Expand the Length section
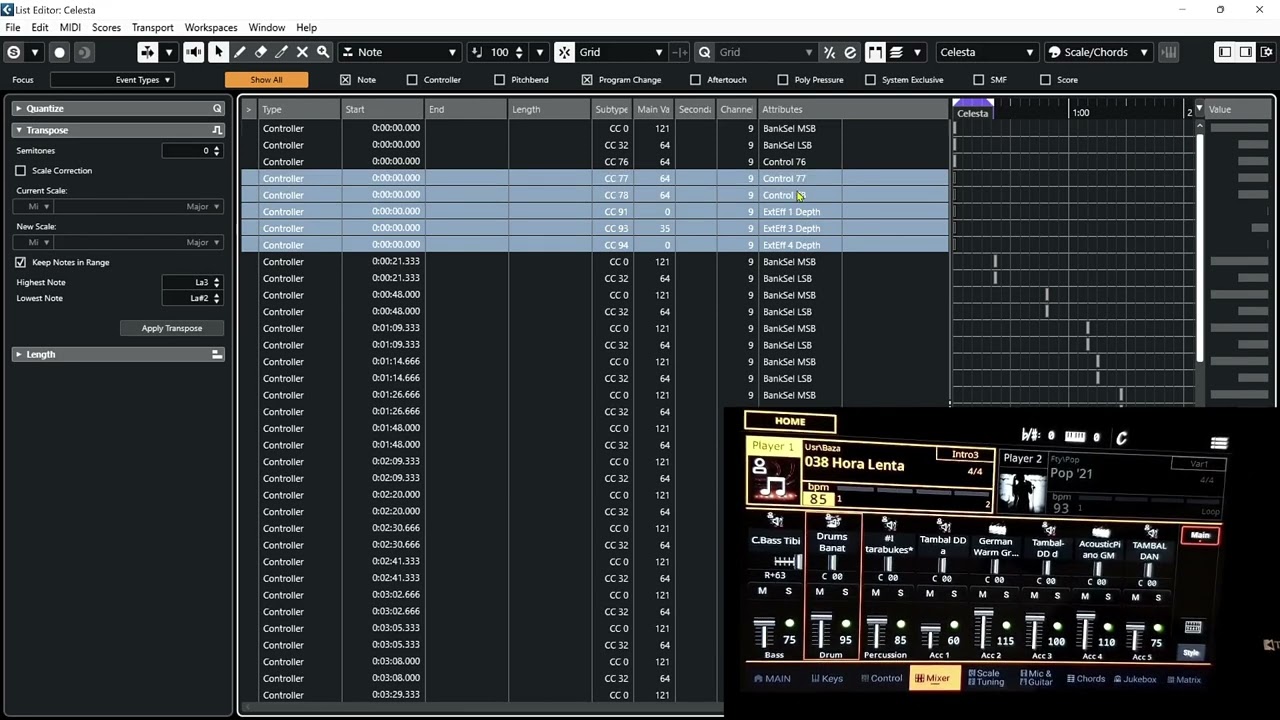Image resolution: width=1280 pixels, height=720 pixels. pos(18,354)
